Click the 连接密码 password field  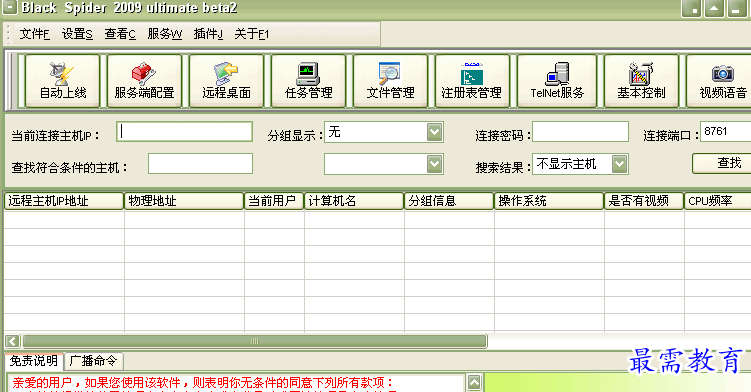(580, 131)
